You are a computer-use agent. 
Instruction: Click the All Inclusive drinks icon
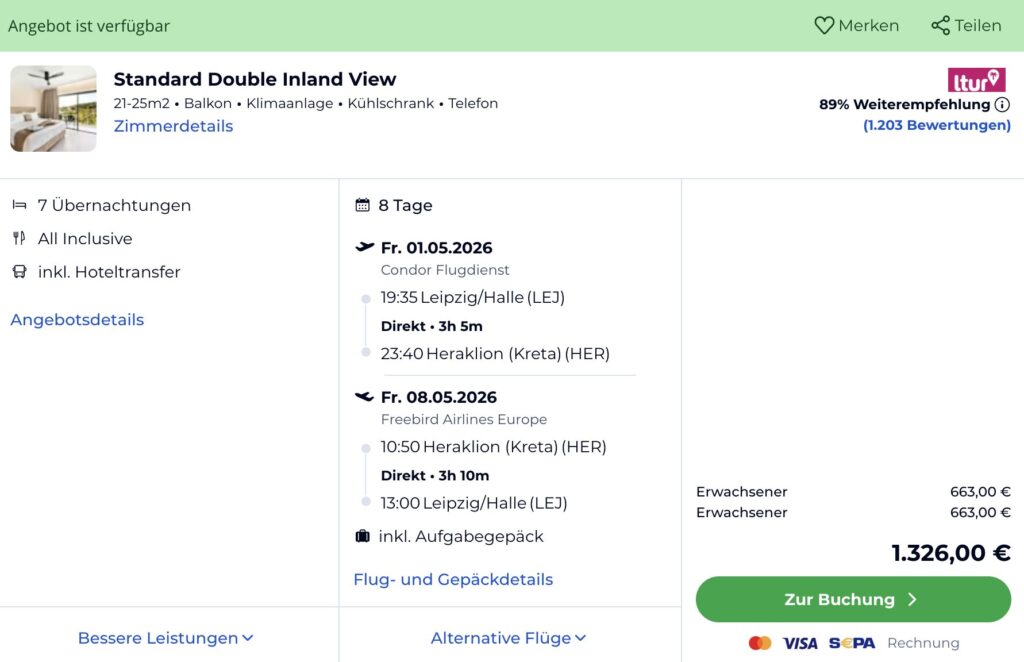pyautogui.click(x=22, y=238)
